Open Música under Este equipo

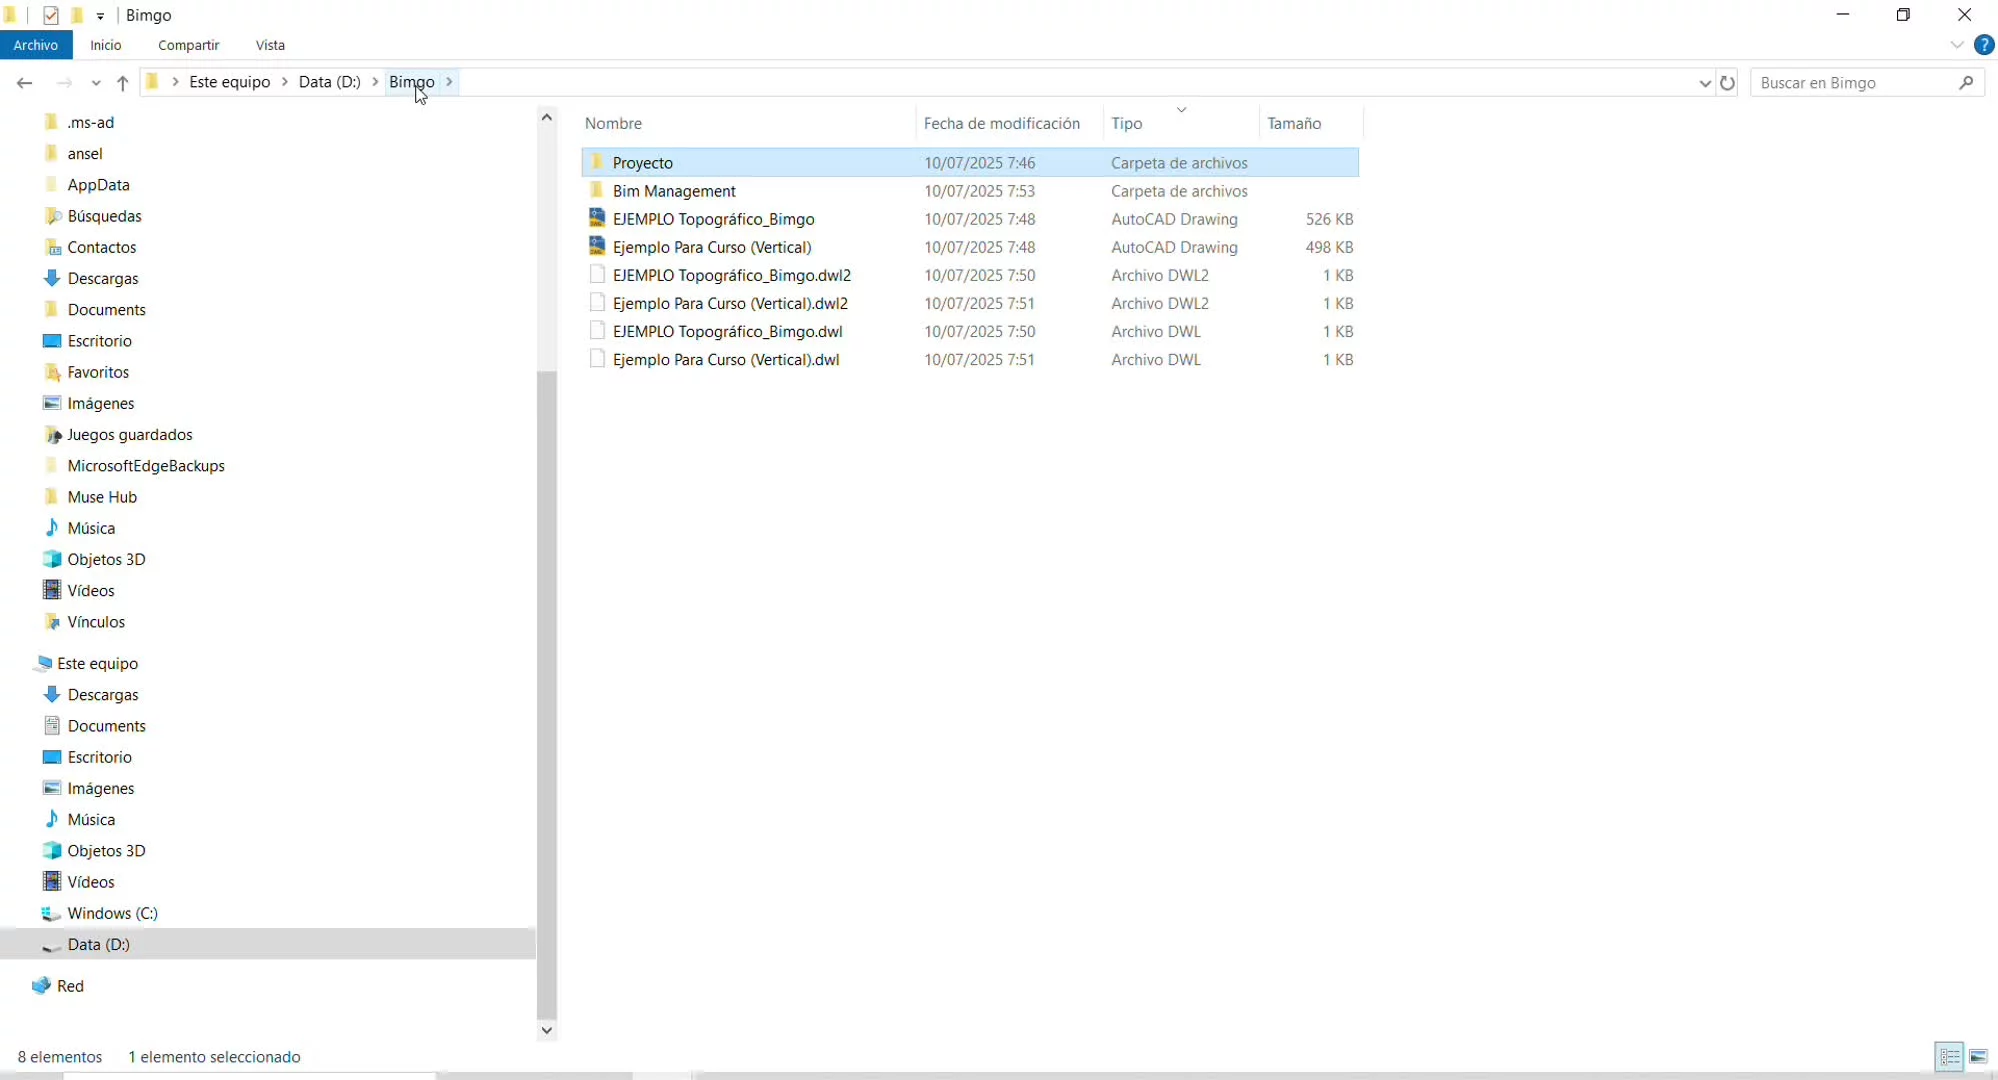(x=91, y=819)
